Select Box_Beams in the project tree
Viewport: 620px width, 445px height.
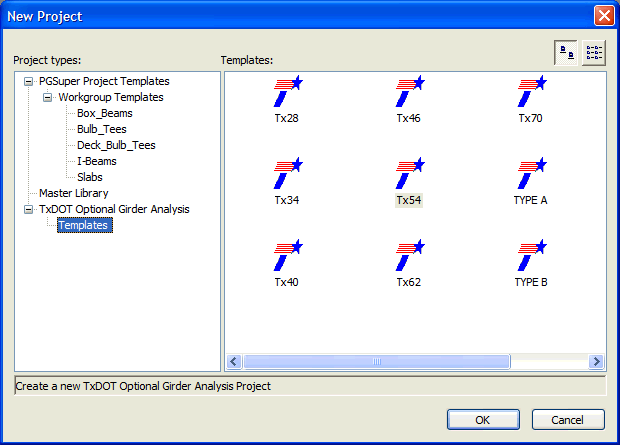(x=104, y=114)
